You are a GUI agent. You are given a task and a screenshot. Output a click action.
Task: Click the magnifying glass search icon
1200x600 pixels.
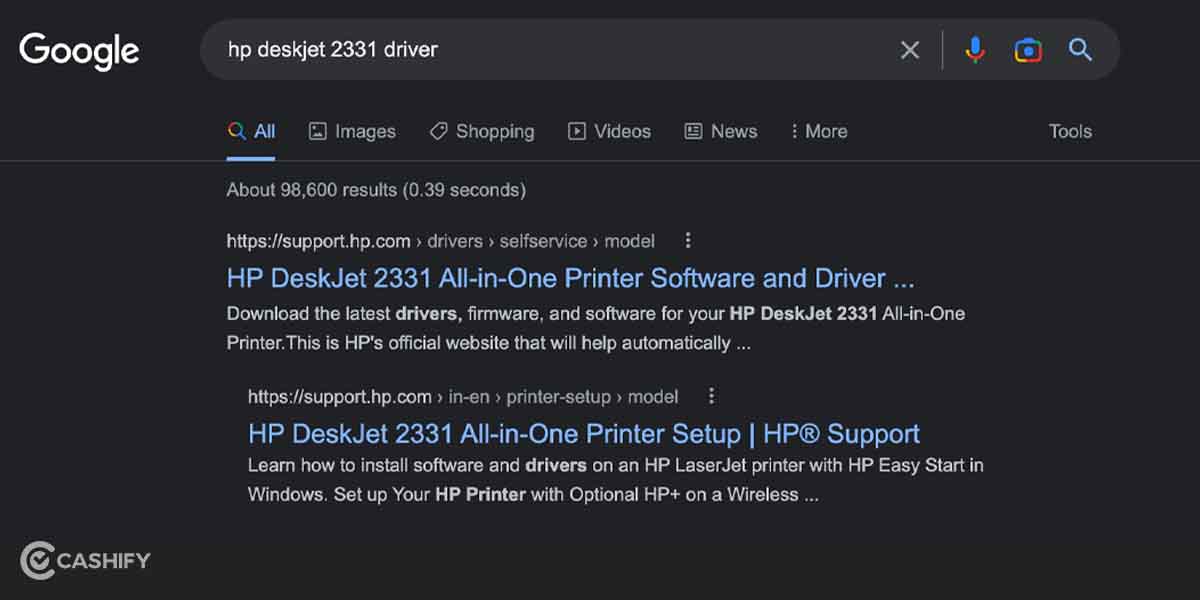pyautogui.click(x=1080, y=49)
